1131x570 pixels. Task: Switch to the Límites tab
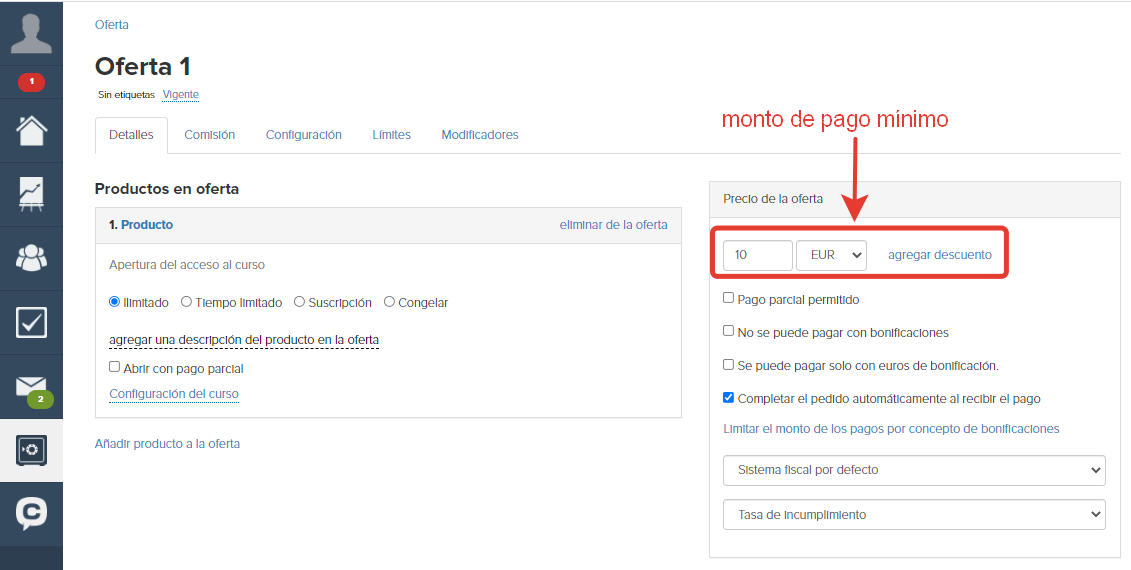point(392,135)
